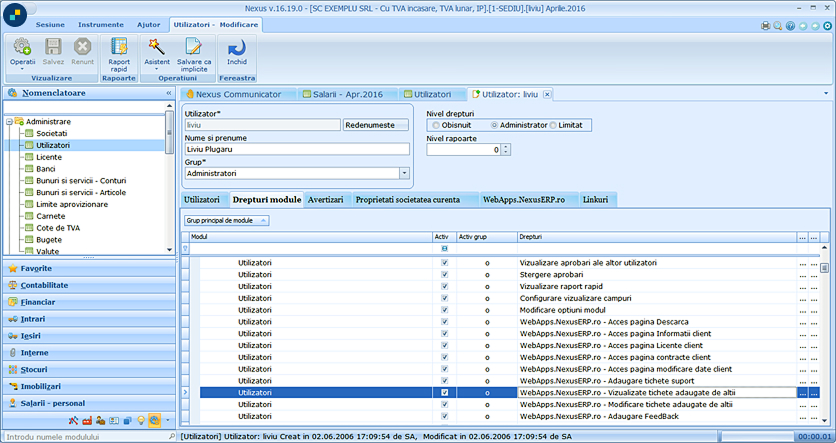Open the Grup dropdown showing Administratori
The width and height of the screenshot is (836, 443).
point(404,173)
